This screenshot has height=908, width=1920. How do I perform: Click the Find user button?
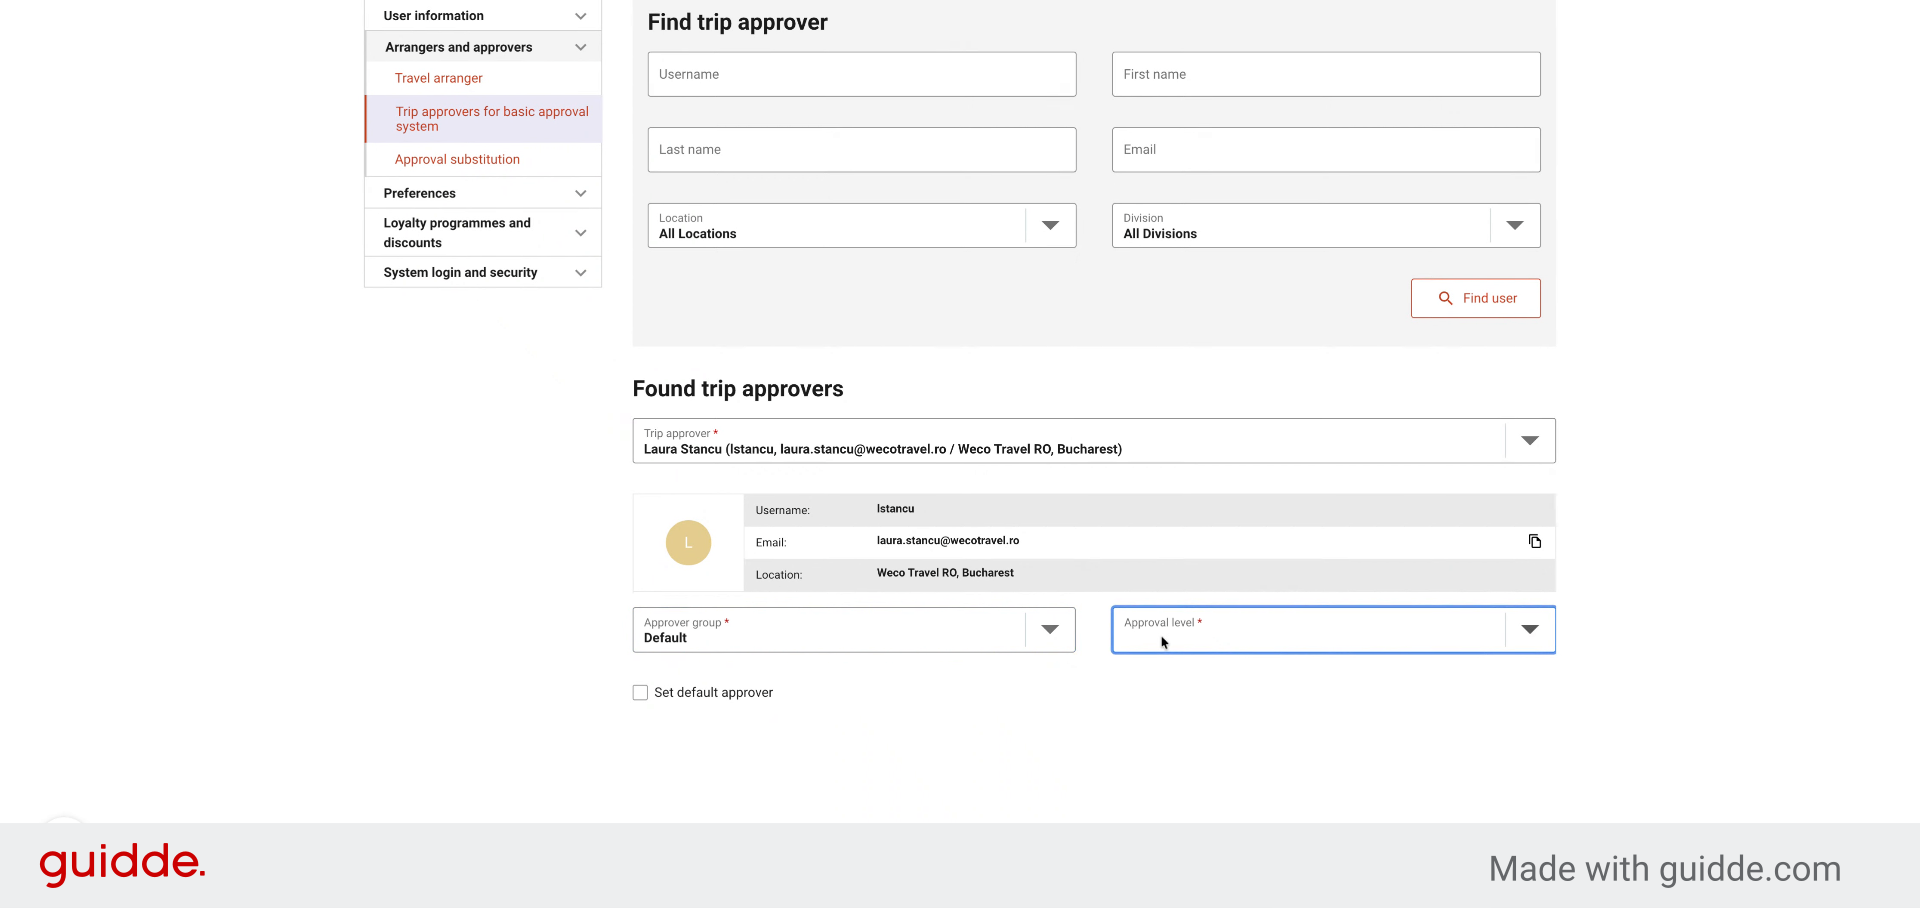click(x=1476, y=298)
